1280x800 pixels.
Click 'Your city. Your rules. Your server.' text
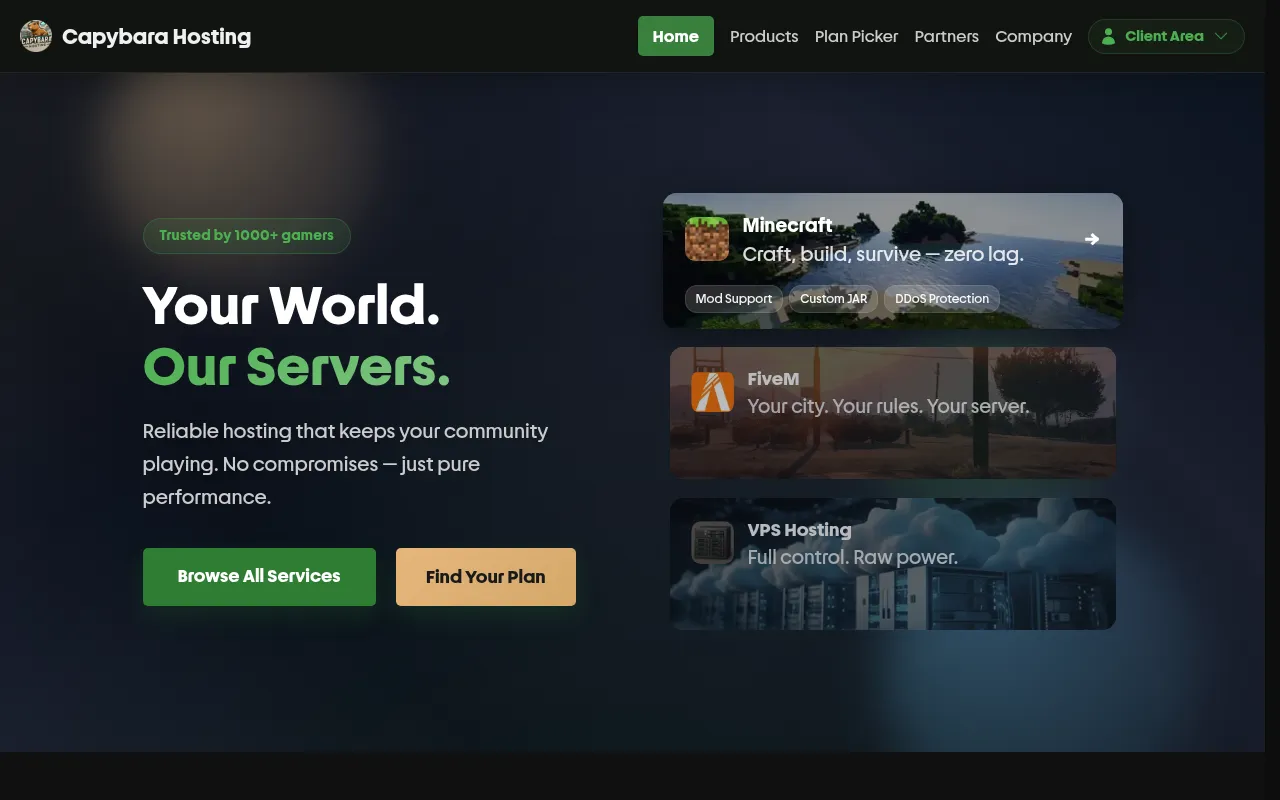coord(888,406)
